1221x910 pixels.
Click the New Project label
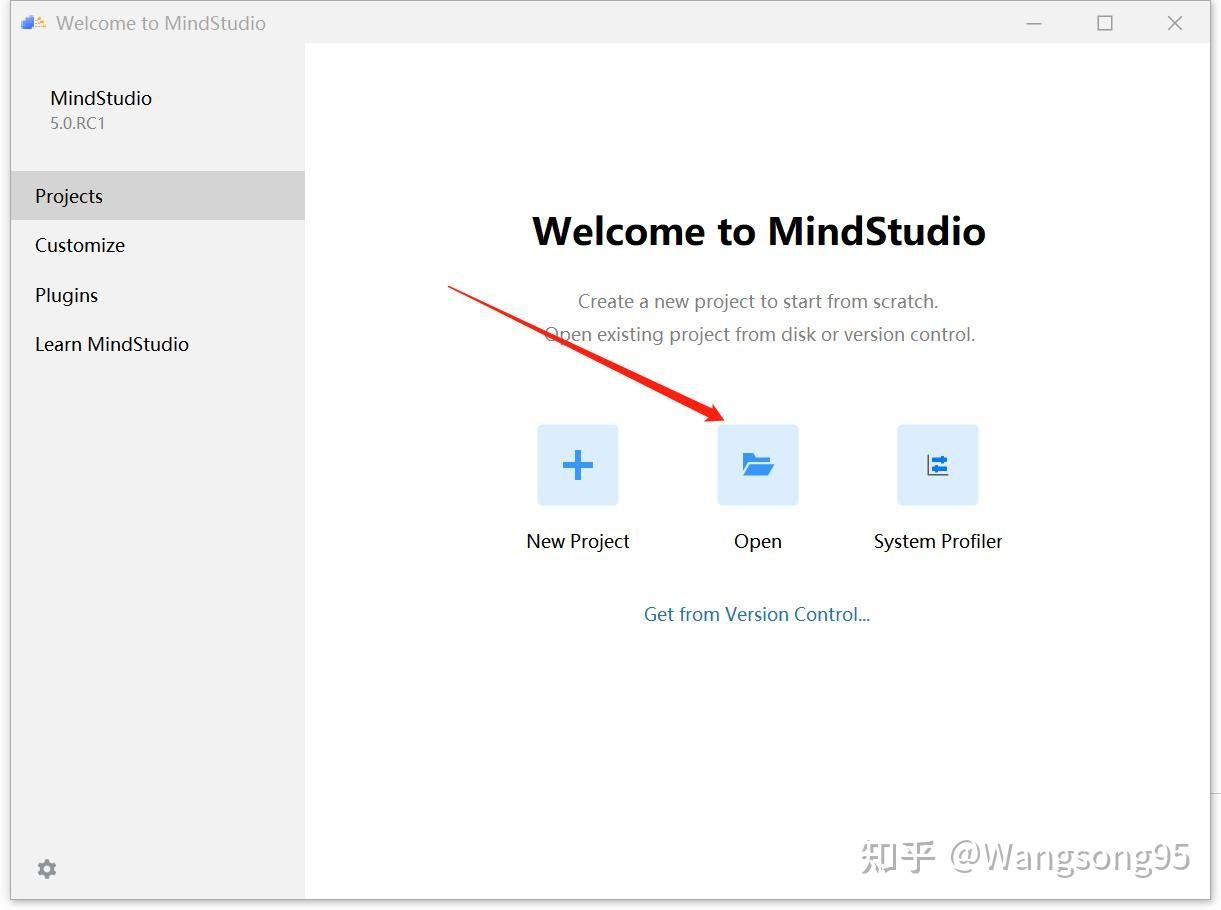click(x=577, y=540)
